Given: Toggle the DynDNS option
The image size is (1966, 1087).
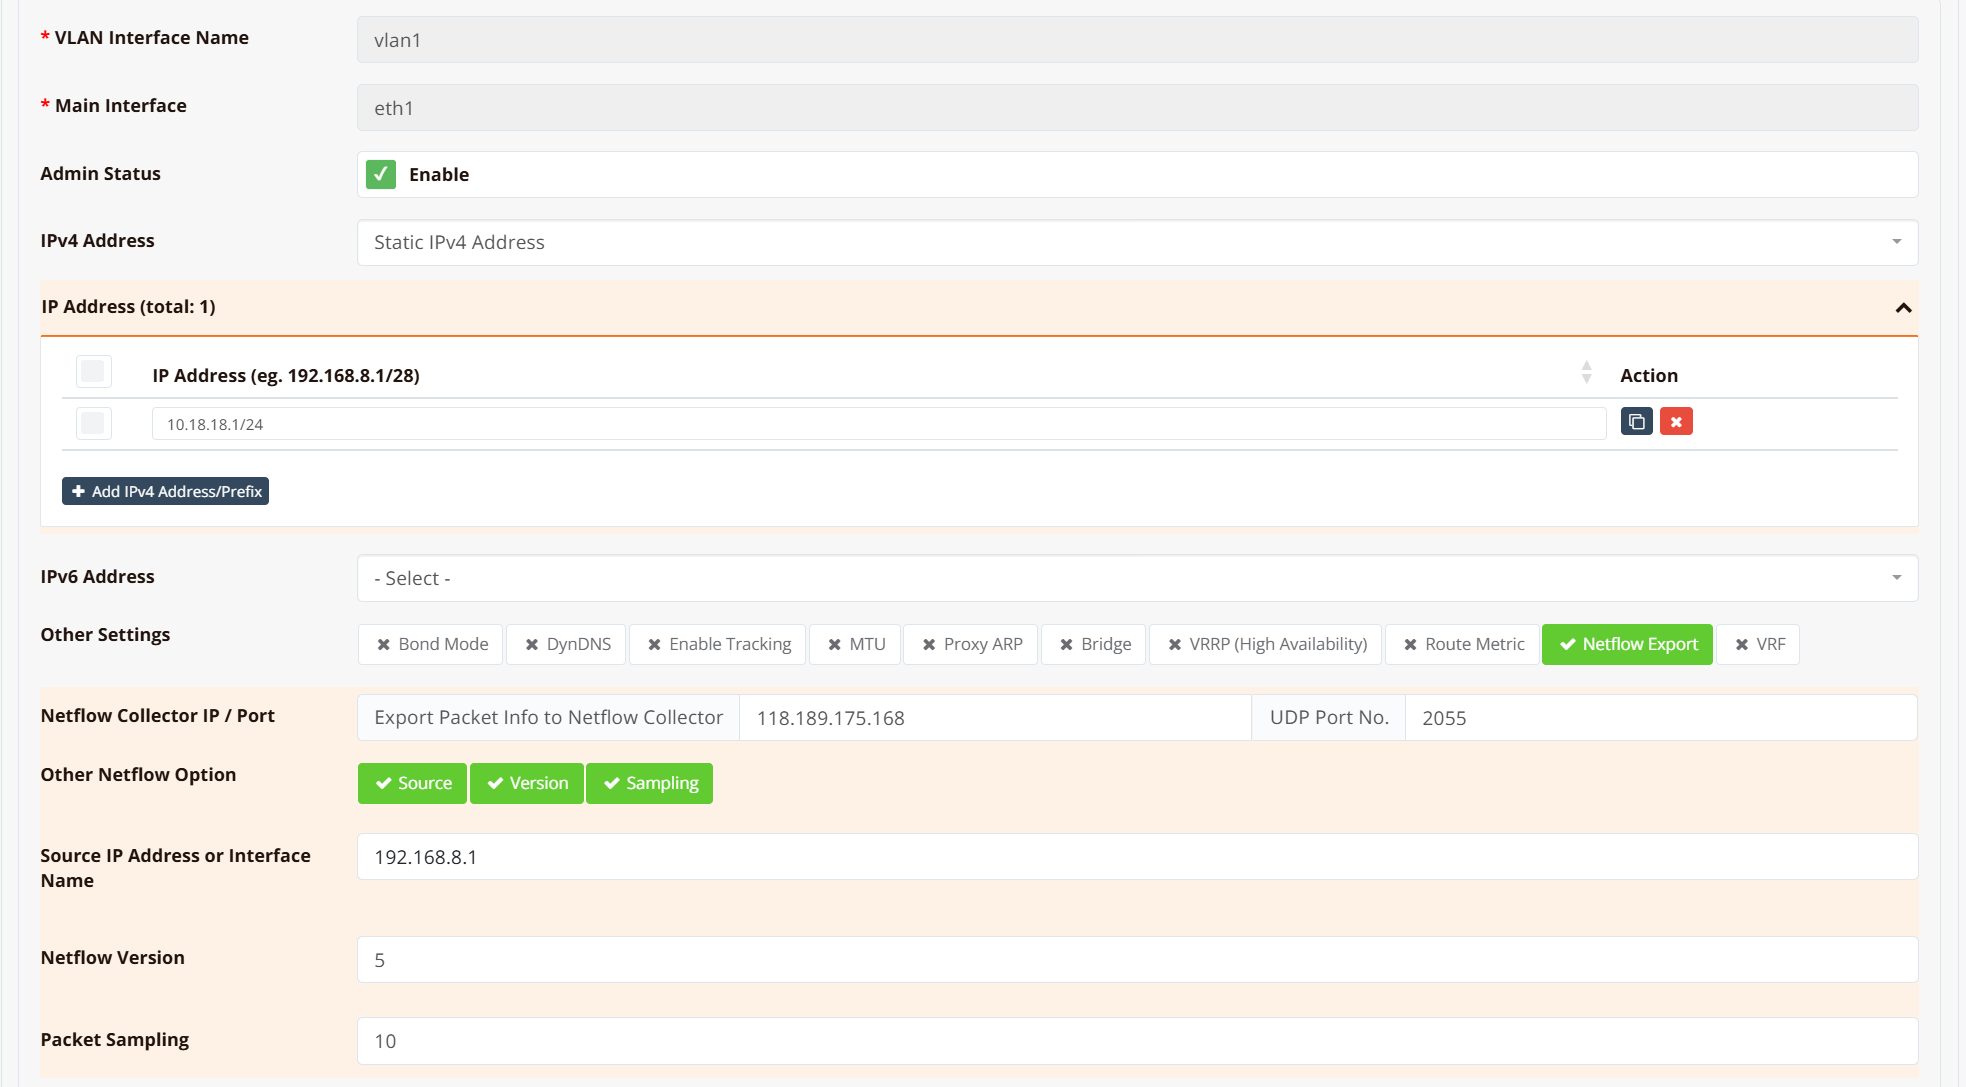Looking at the screenshot, I should tap(567, 645).
